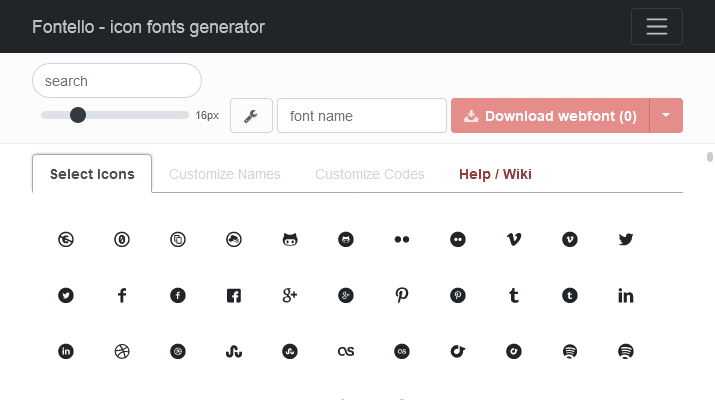This screenshot has height=400, width=715.
Task: Choose the square Facebook icon
Action: 234,296
